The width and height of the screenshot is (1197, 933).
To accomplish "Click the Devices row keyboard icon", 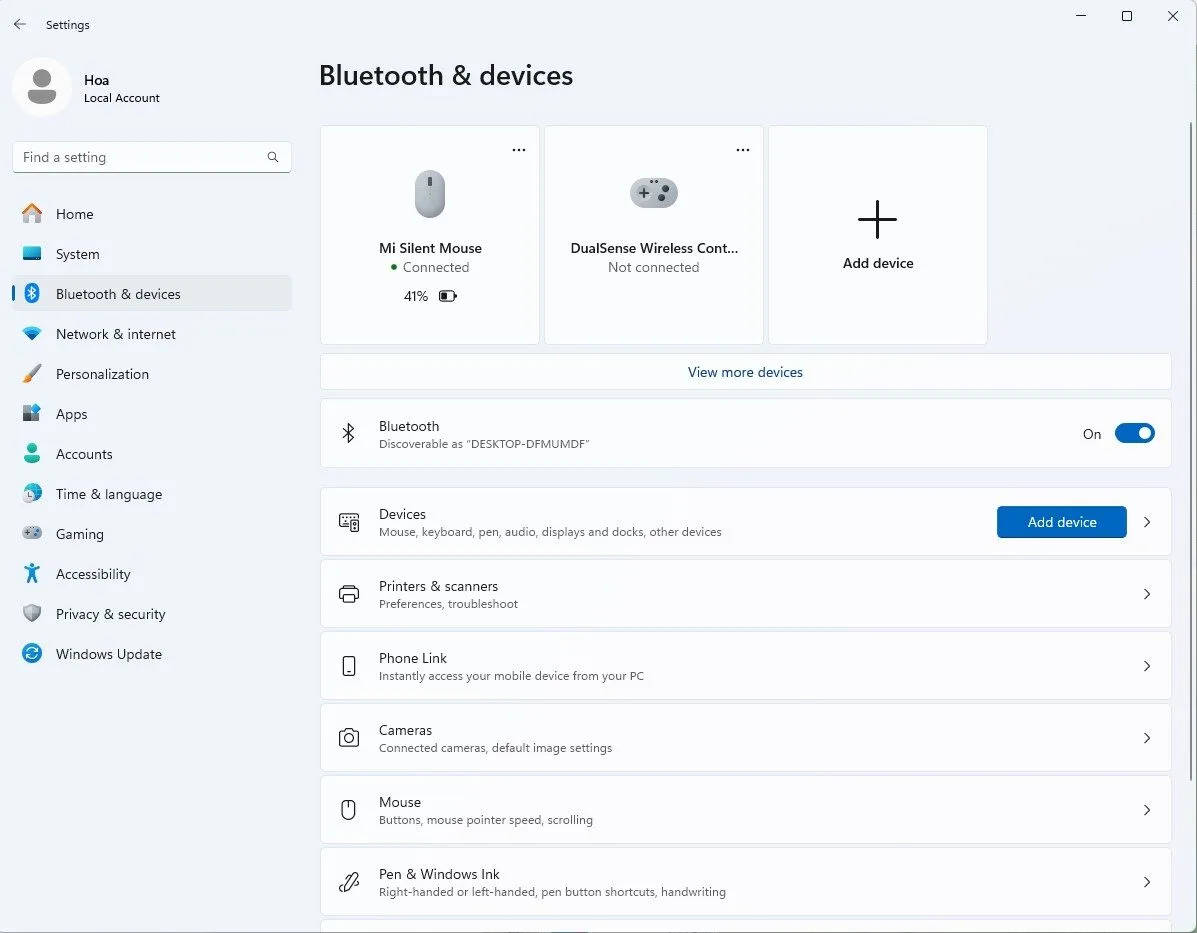I will click(x=349, y=522).
